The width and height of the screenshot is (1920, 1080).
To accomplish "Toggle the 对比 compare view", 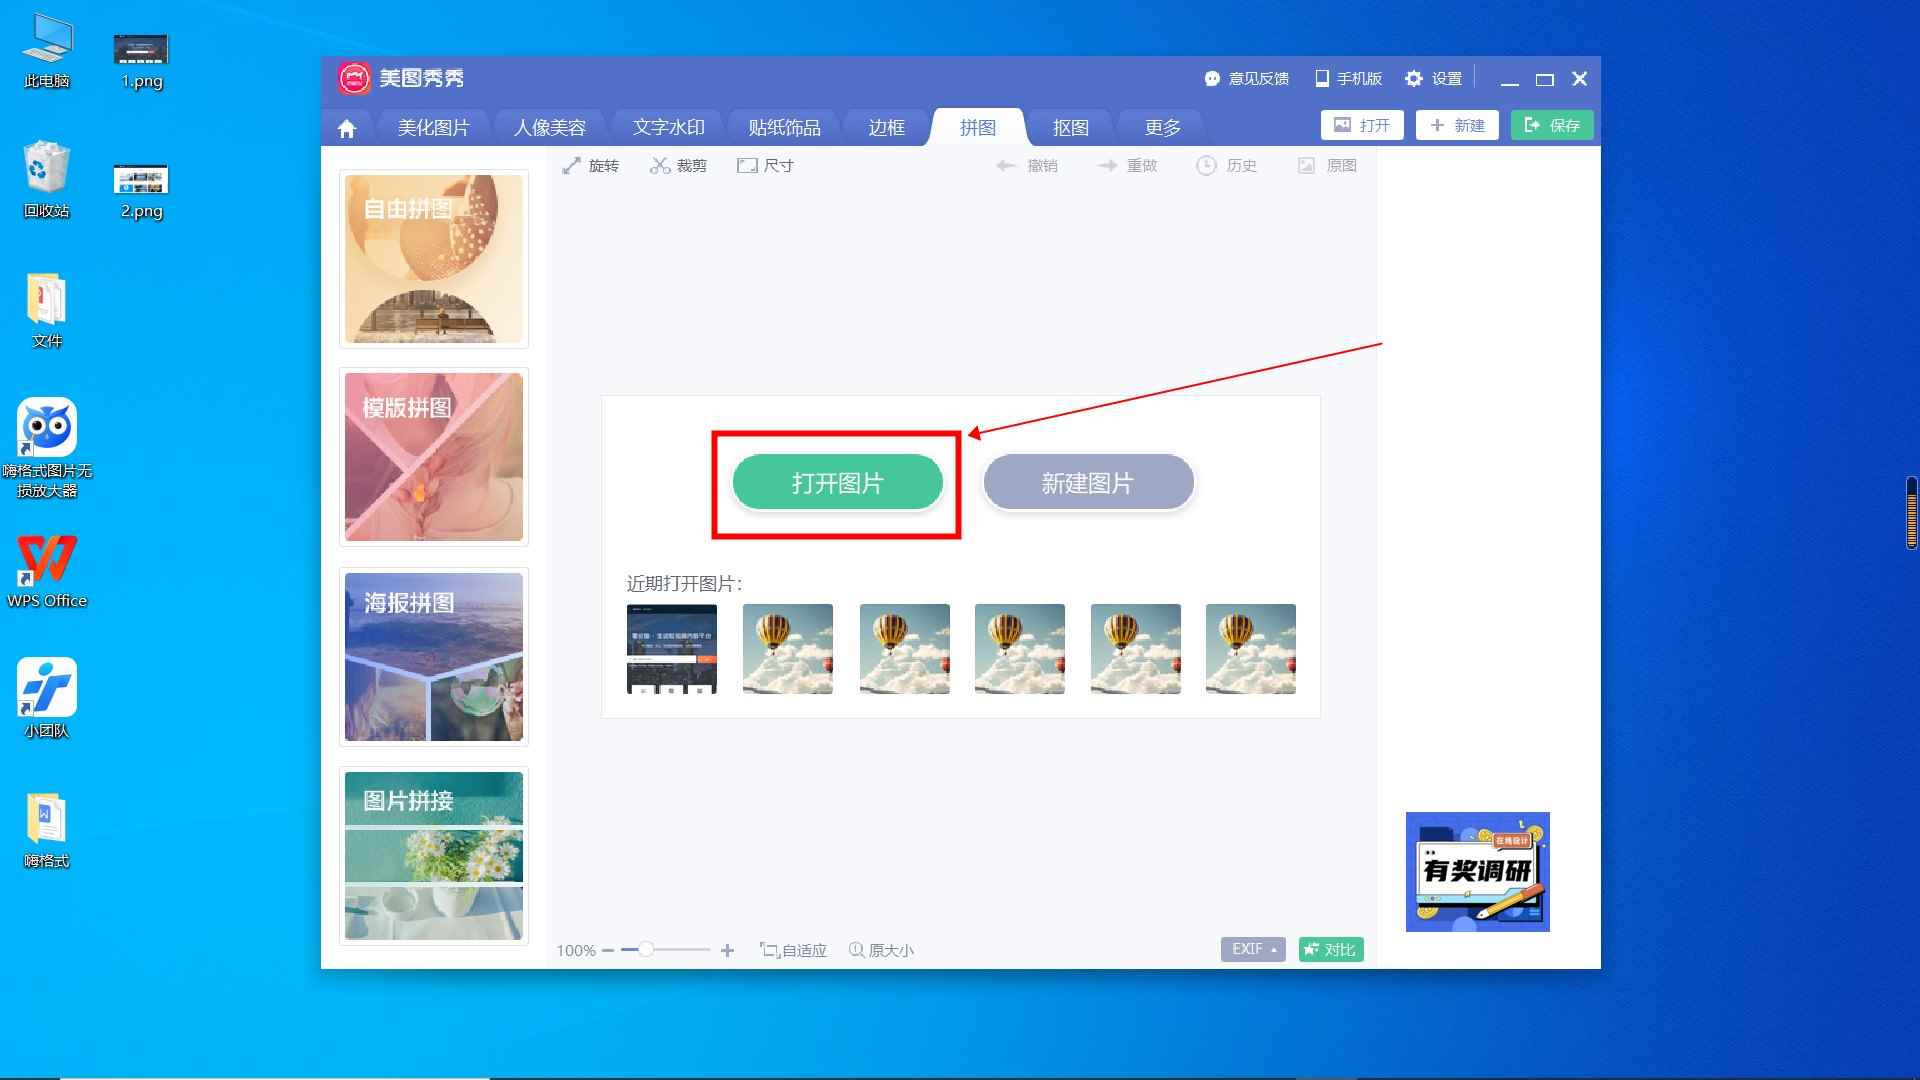I will pos(1330,949).
